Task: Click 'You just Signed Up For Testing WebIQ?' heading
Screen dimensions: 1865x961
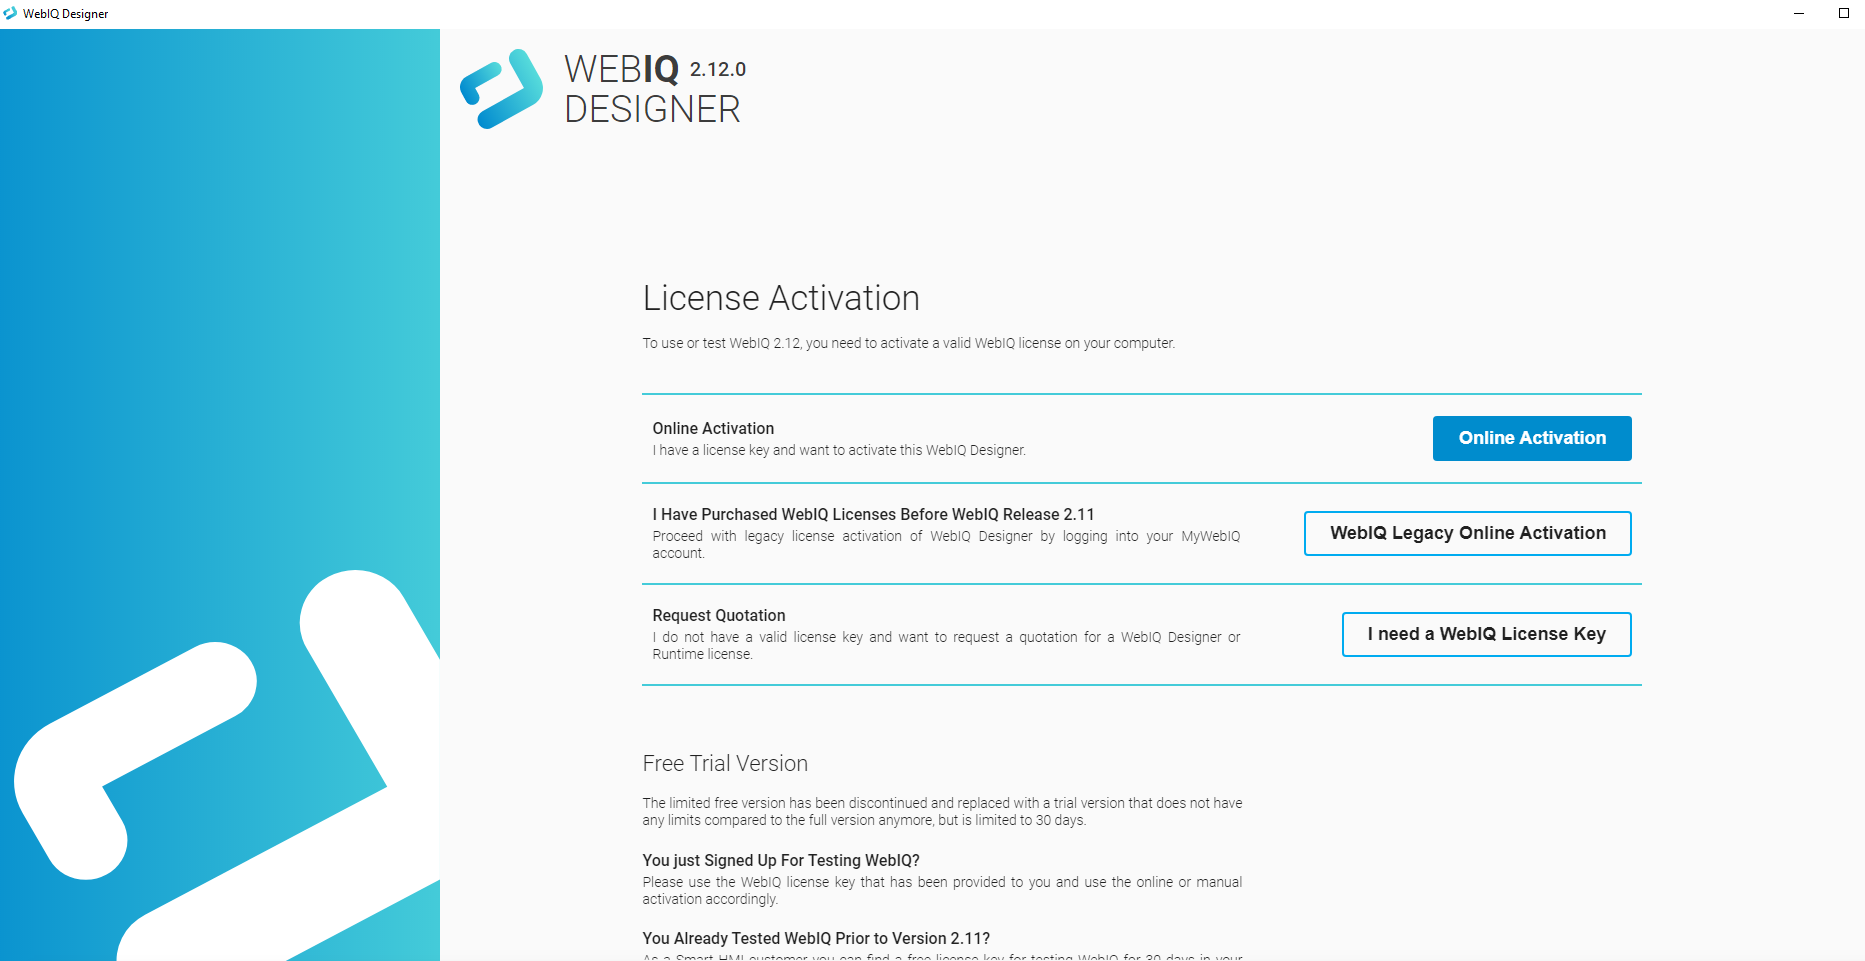Action: 780,860
